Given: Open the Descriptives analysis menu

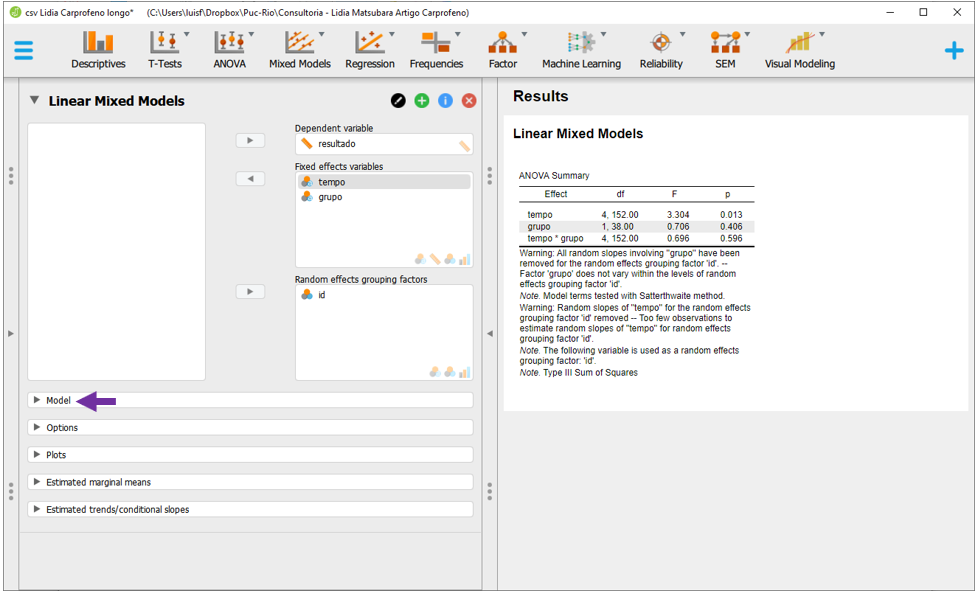Looking at the screenshot, I should [x=98, y=49].
